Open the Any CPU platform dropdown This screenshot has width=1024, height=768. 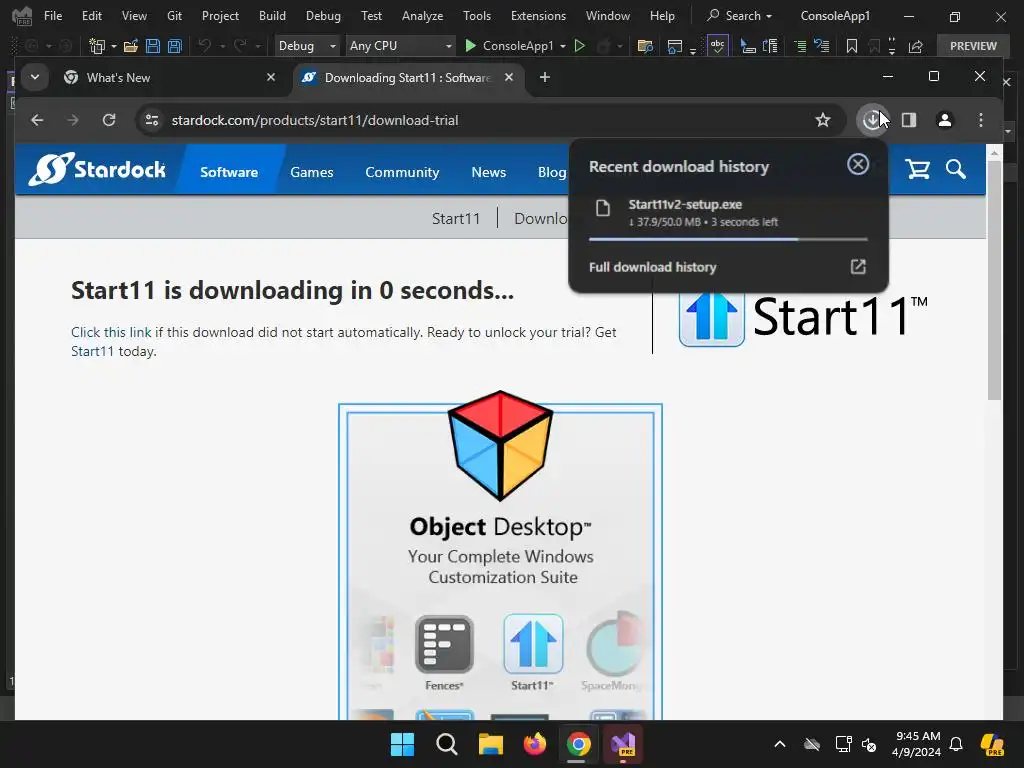pos(400,46)
